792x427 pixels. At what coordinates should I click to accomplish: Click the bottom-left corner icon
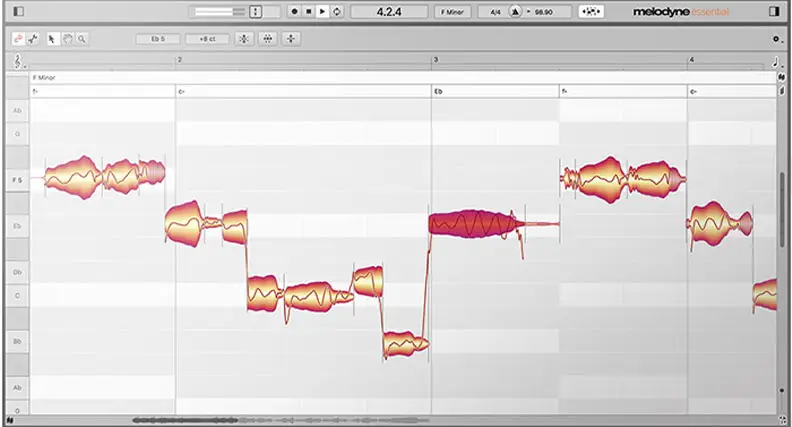pos(9,420)
